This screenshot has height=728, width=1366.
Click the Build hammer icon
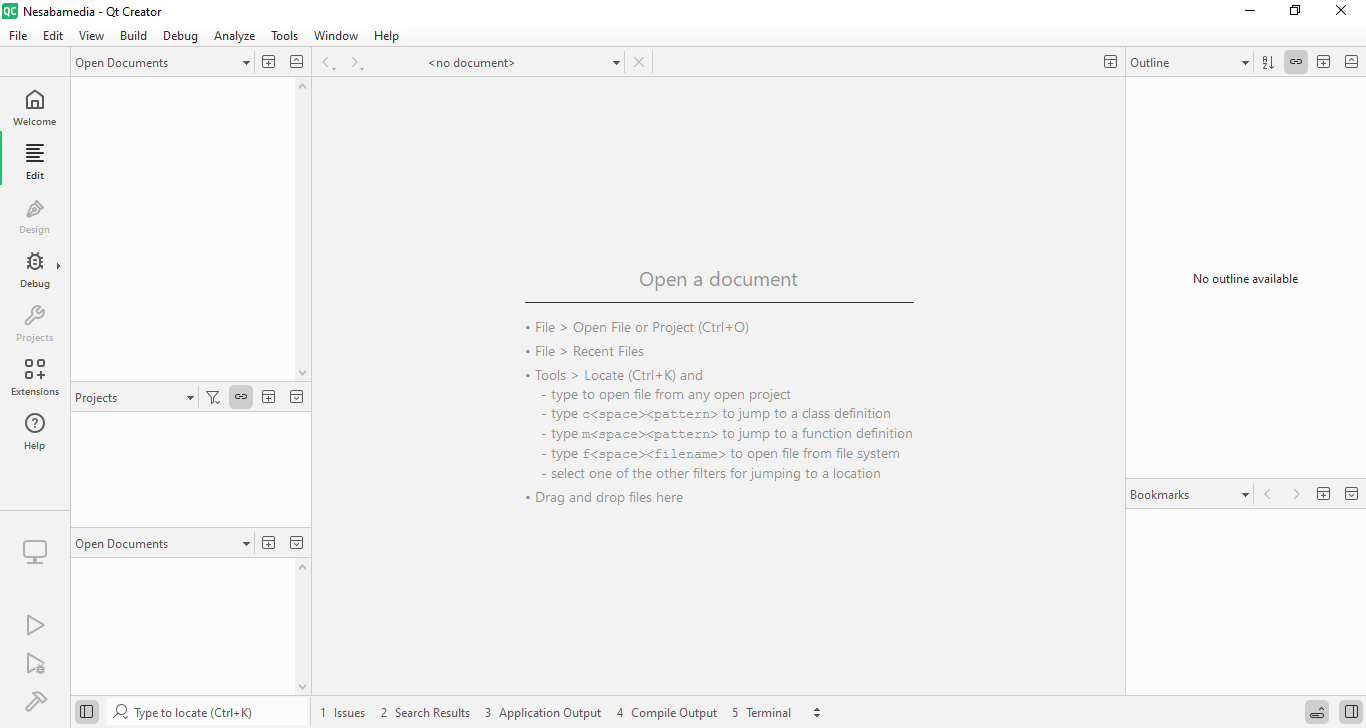click(x=35, y=701)
